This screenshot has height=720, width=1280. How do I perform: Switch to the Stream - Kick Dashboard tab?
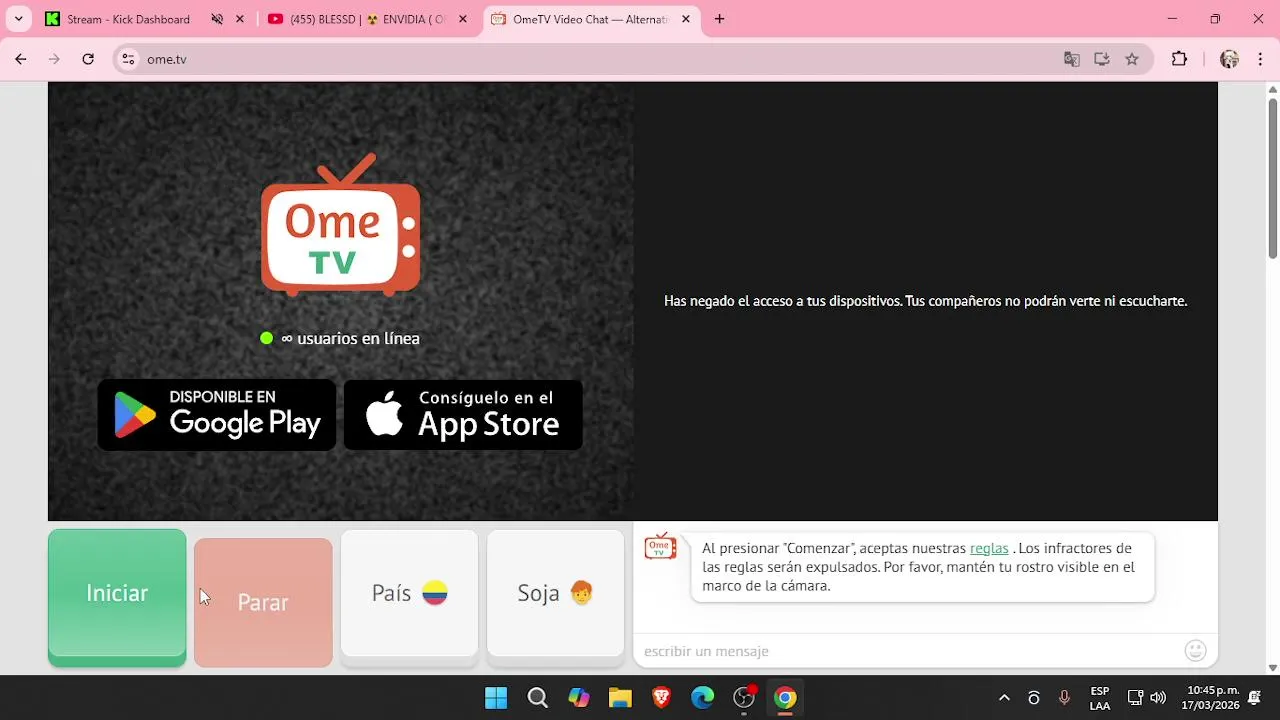[128, 19]
